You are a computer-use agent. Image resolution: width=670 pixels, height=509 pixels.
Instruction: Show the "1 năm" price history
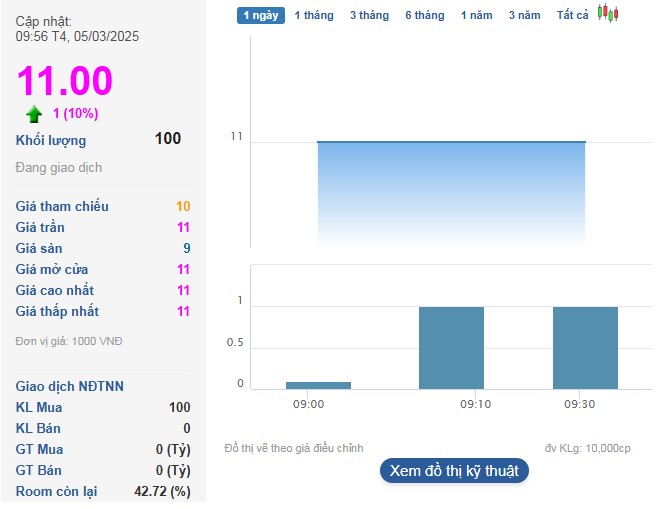click(x=477, y=15)
